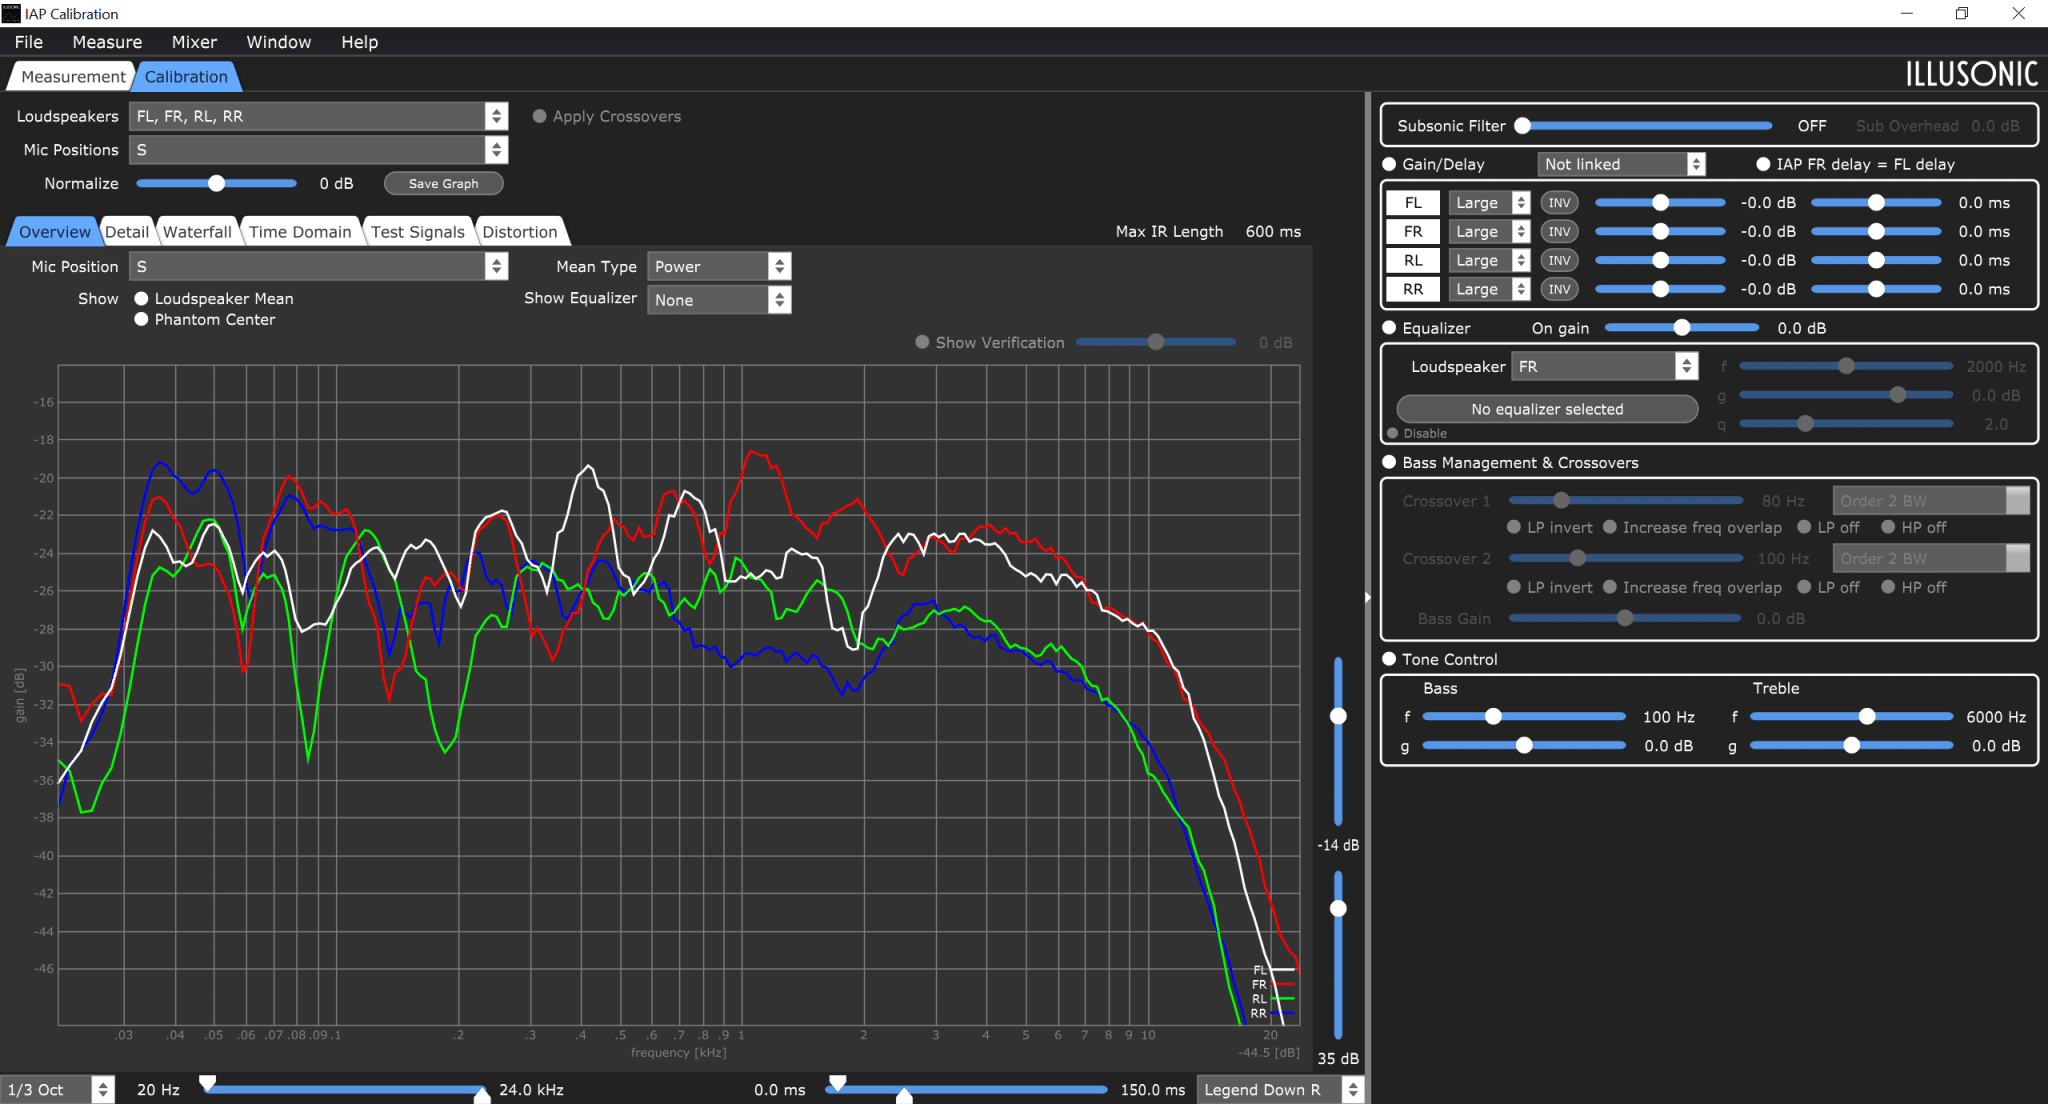Screen dimensions: 2048x1104
Task: Select the FR channel label box
Action: pos(1413,232)
